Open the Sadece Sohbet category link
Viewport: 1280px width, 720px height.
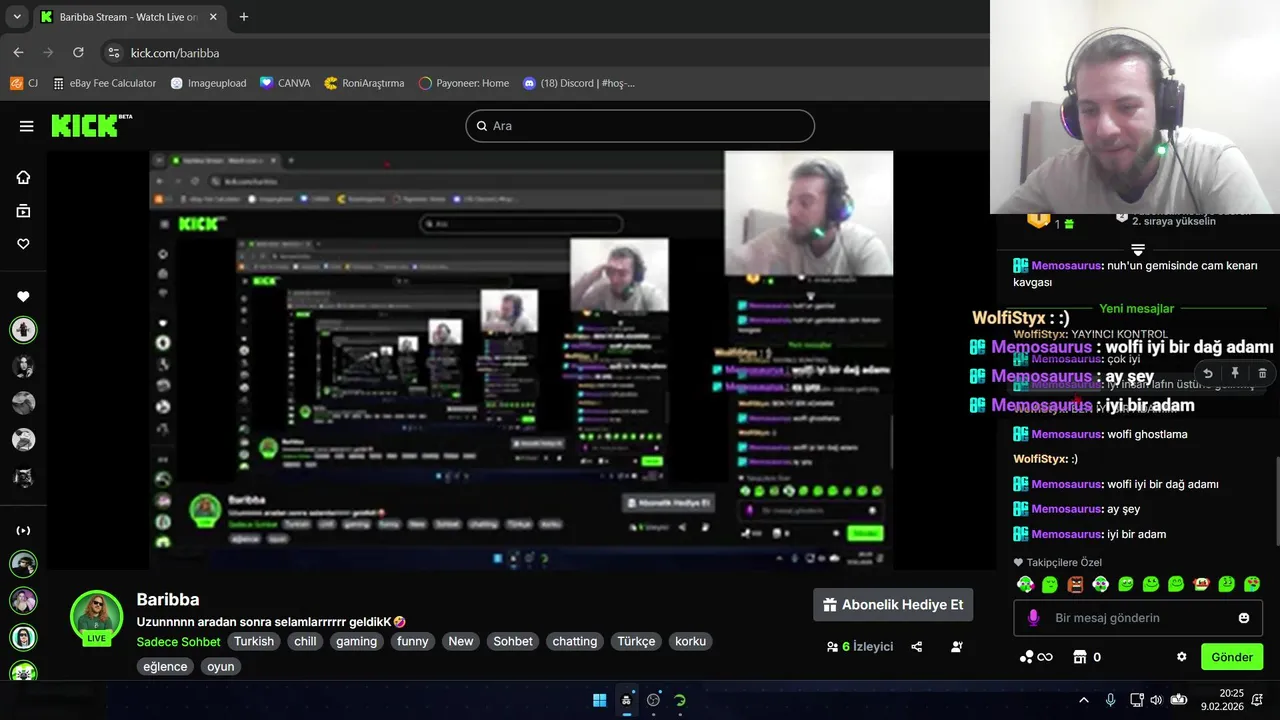178,642
